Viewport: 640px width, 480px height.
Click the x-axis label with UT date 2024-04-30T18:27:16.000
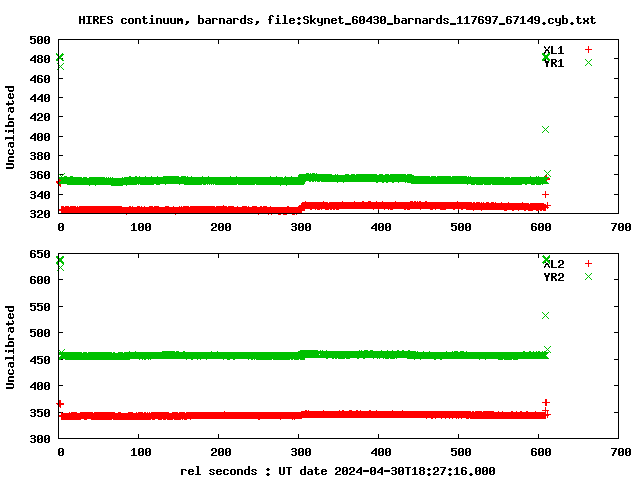point(338,471)
